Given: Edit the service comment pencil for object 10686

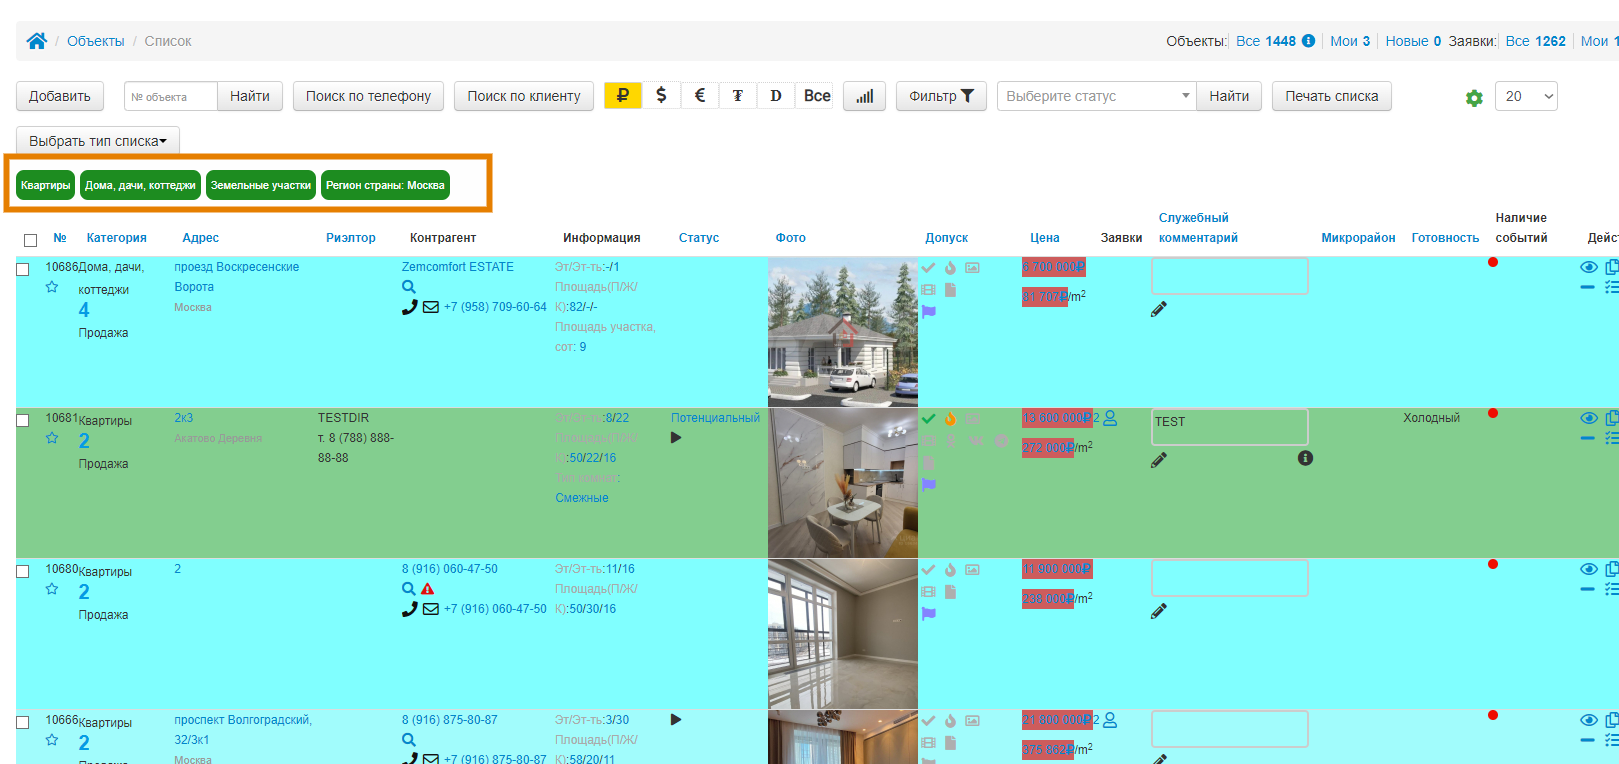Looking at the screenshot, I should coord(1159,310).
